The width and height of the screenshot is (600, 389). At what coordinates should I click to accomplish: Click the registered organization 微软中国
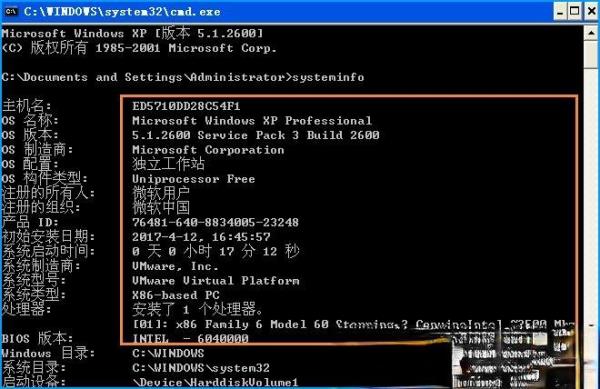pos(161,207)
